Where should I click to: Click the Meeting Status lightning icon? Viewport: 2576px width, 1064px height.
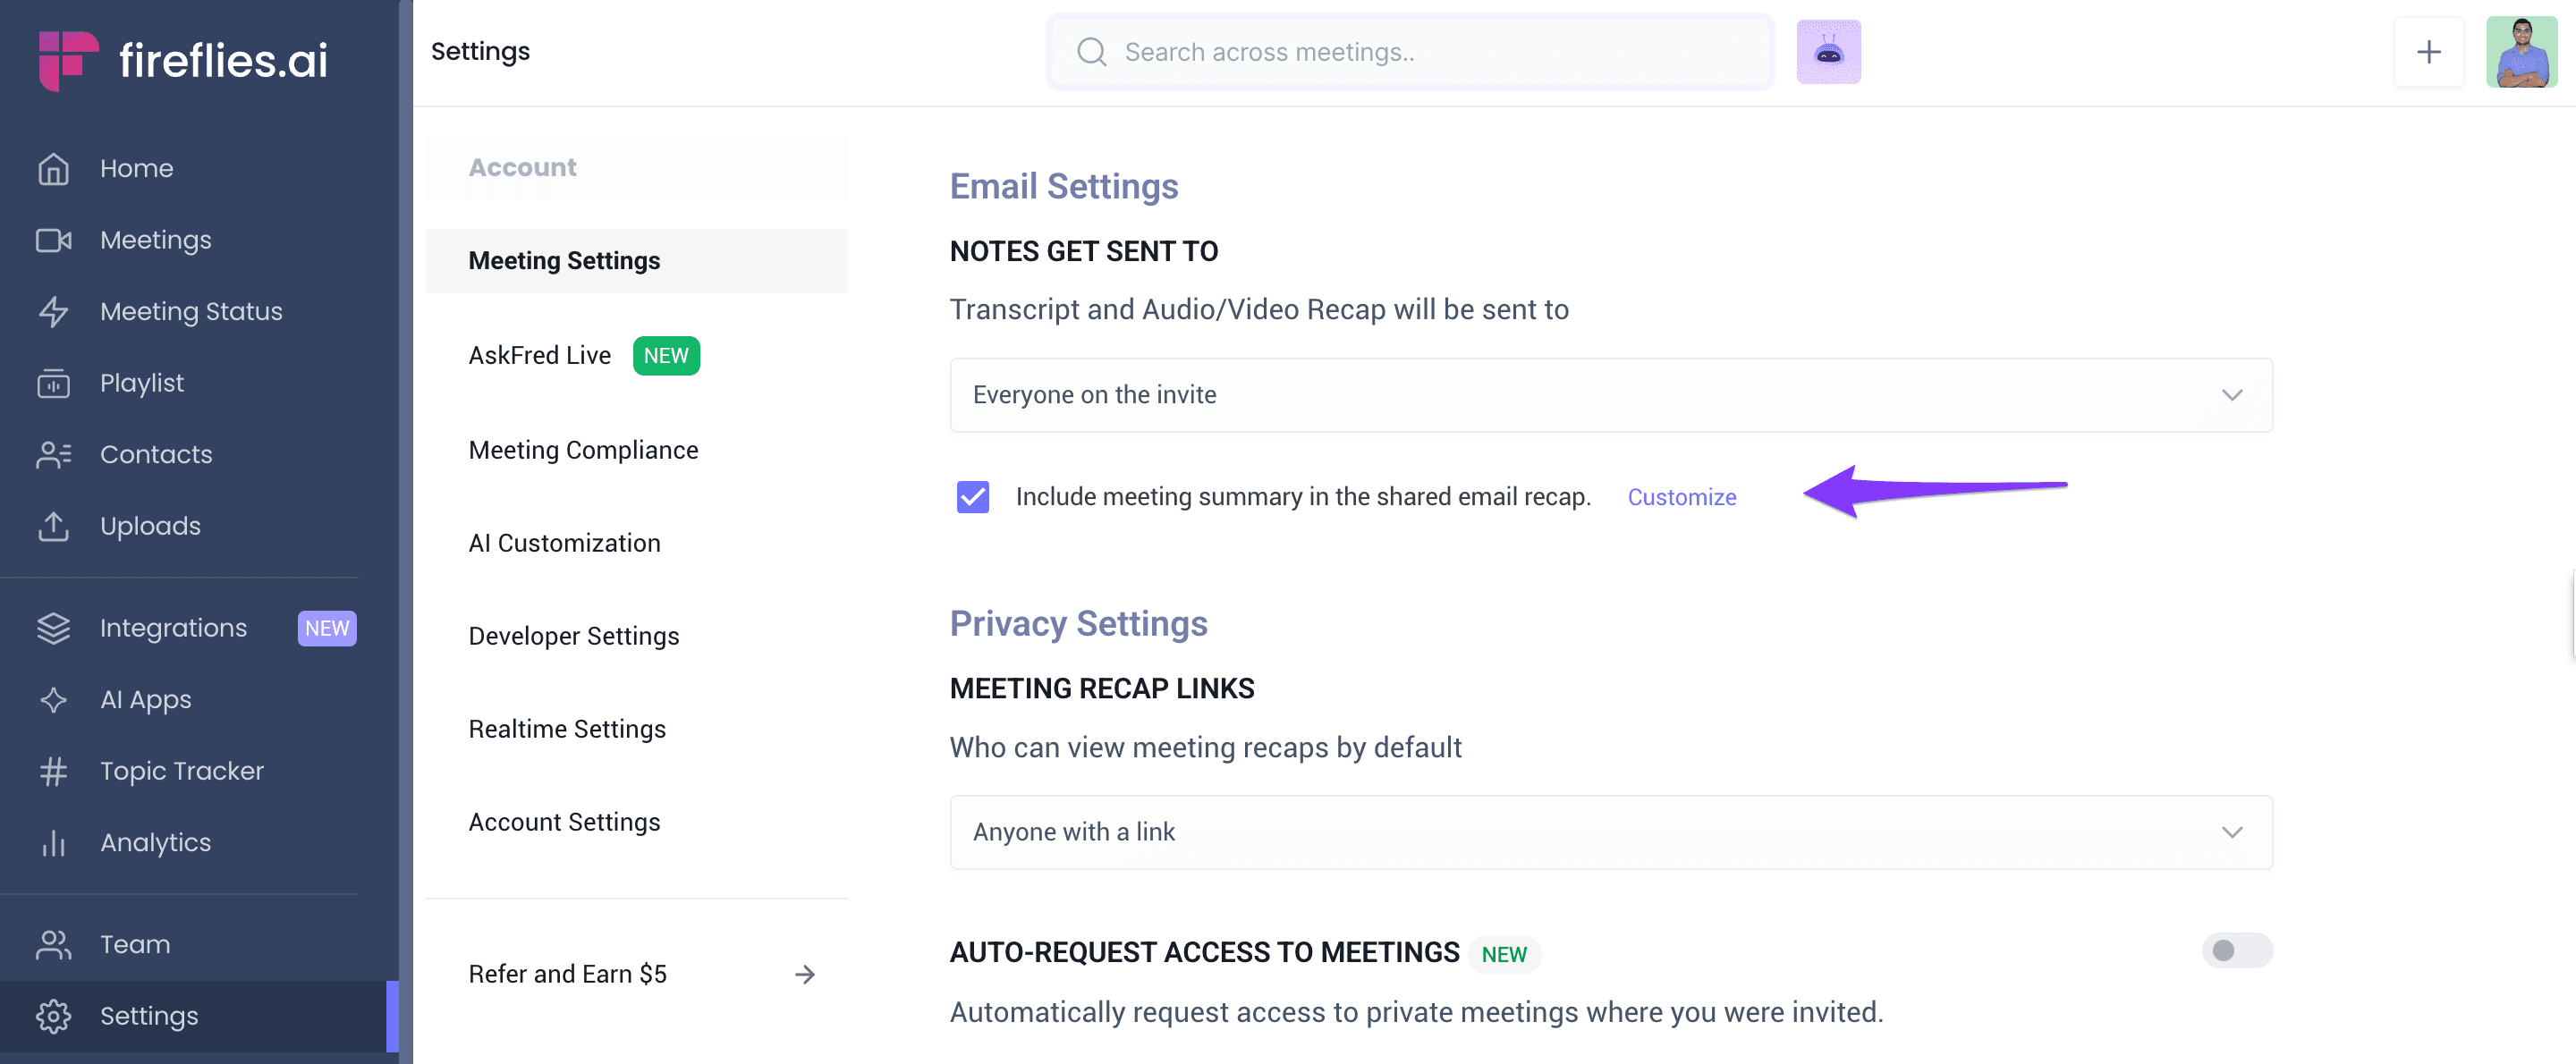point(53,311)
